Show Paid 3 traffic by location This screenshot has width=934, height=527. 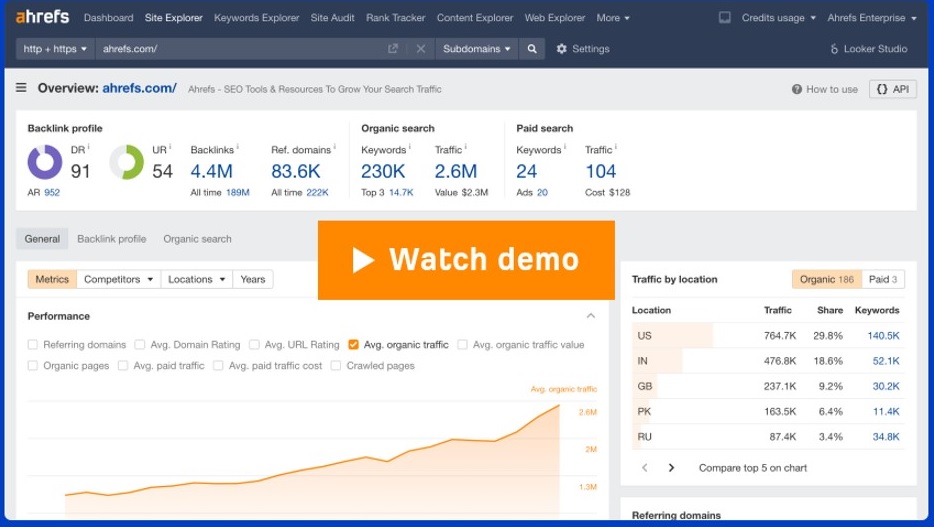point(883,279)
